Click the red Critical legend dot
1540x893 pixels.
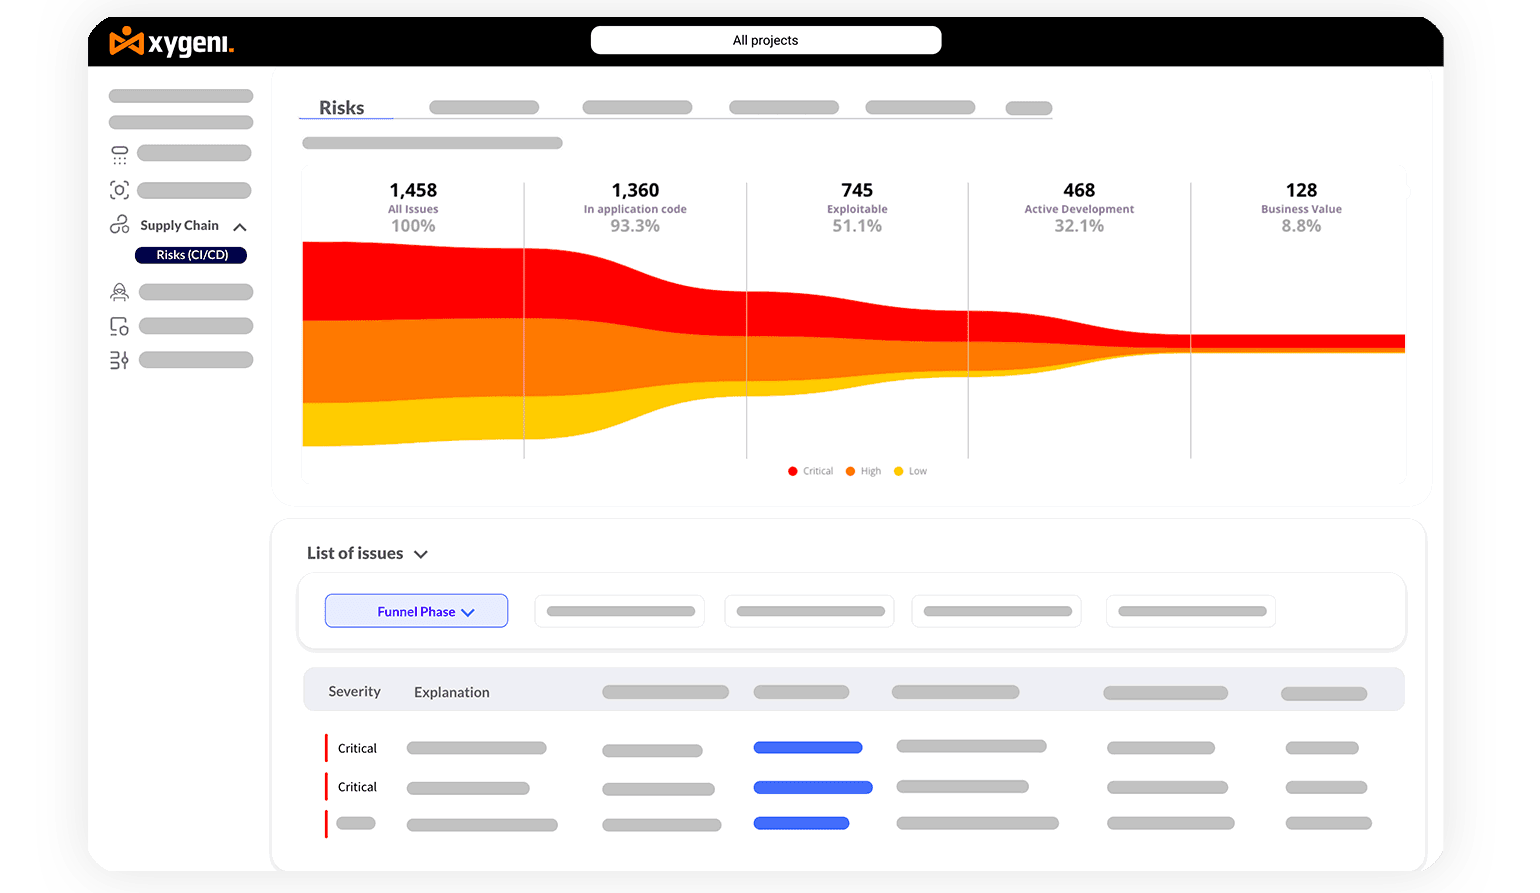tap(793, 471)
